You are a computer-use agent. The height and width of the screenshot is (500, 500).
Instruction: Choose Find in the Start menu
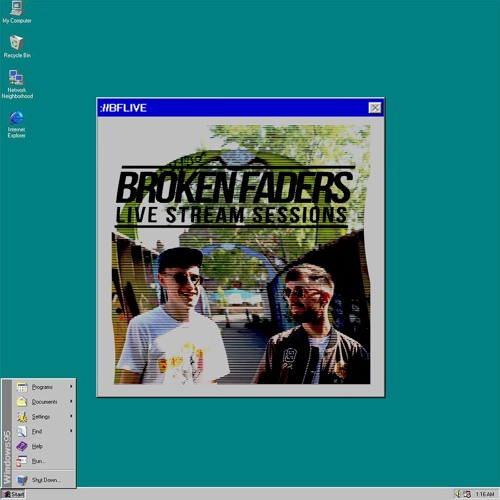click(44, 431)
